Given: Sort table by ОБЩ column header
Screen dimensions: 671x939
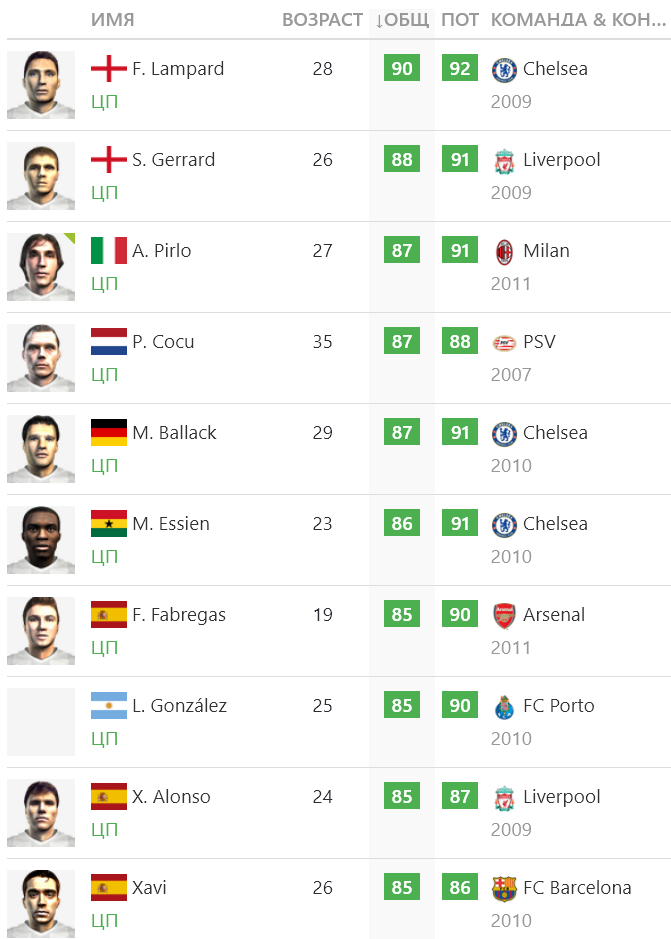Looking at the screenshot, I should pyautogui.click(x=402, y=20).
